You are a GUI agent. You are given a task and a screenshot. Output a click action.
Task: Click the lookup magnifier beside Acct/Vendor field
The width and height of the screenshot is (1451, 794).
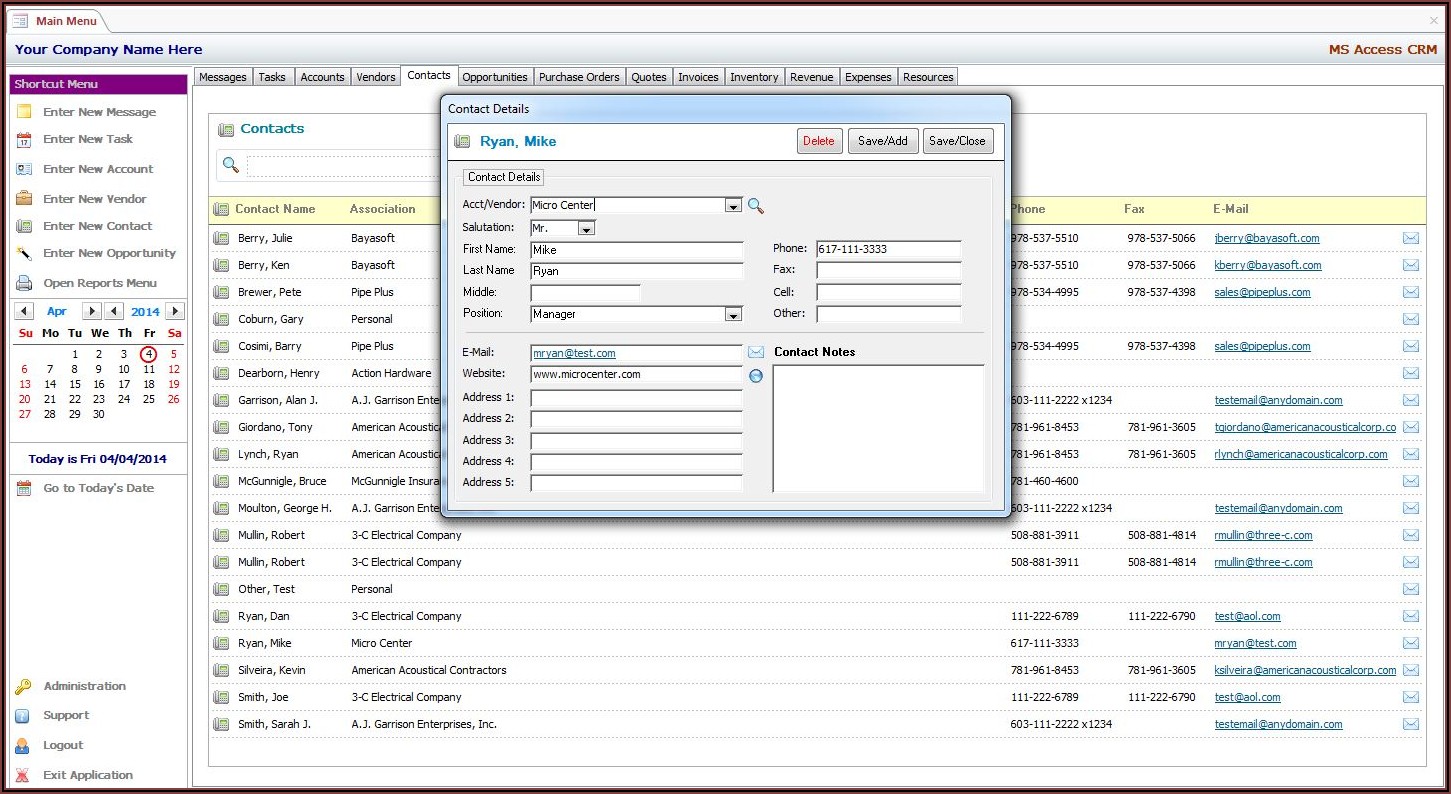pos(756,206)
